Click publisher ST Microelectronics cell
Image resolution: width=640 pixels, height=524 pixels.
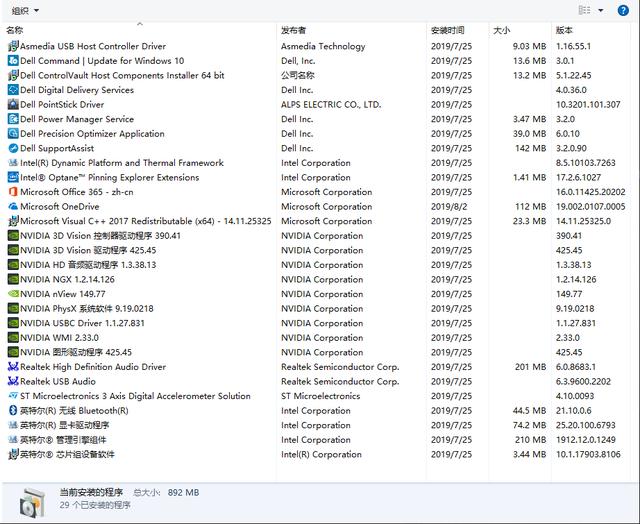[320, 396]
